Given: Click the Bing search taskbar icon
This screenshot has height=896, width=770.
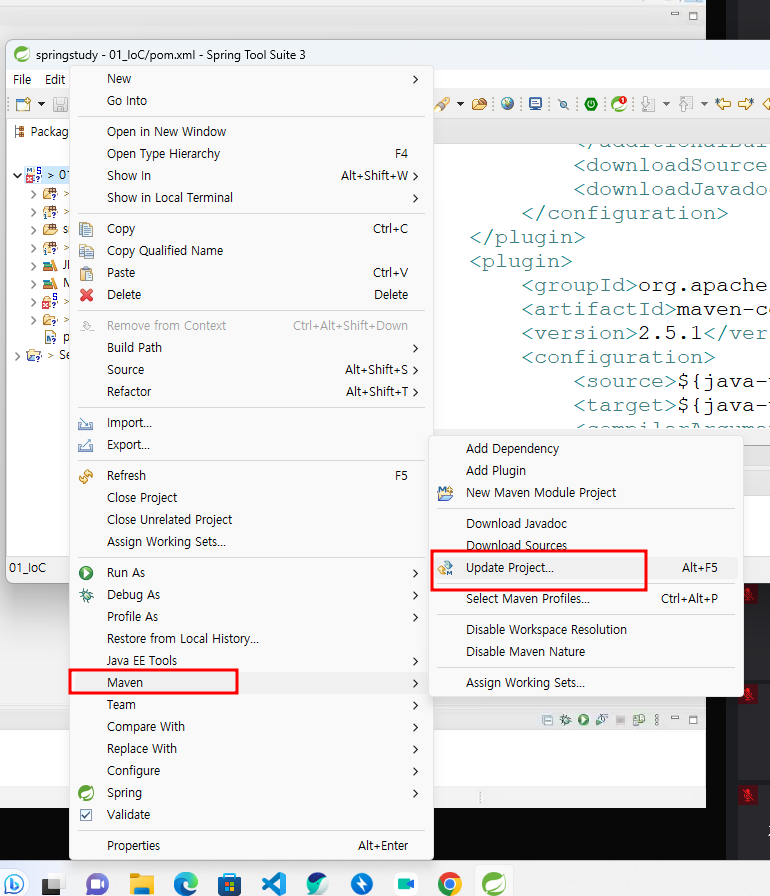Looking at the screenshot, I should click(13, 883).
